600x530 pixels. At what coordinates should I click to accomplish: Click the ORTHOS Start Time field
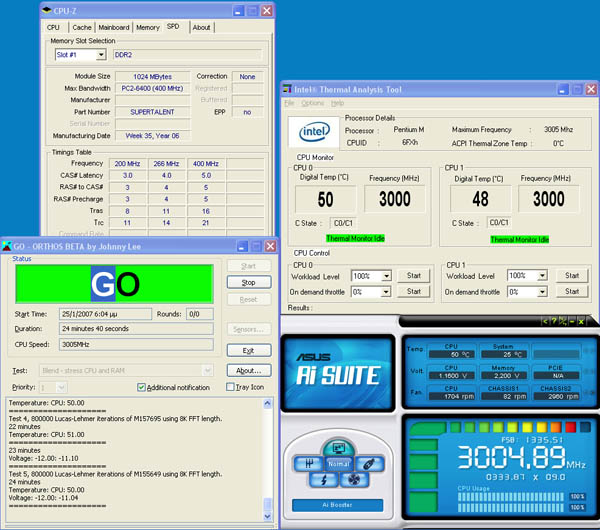pyautogui.click(x=106, y=314)
